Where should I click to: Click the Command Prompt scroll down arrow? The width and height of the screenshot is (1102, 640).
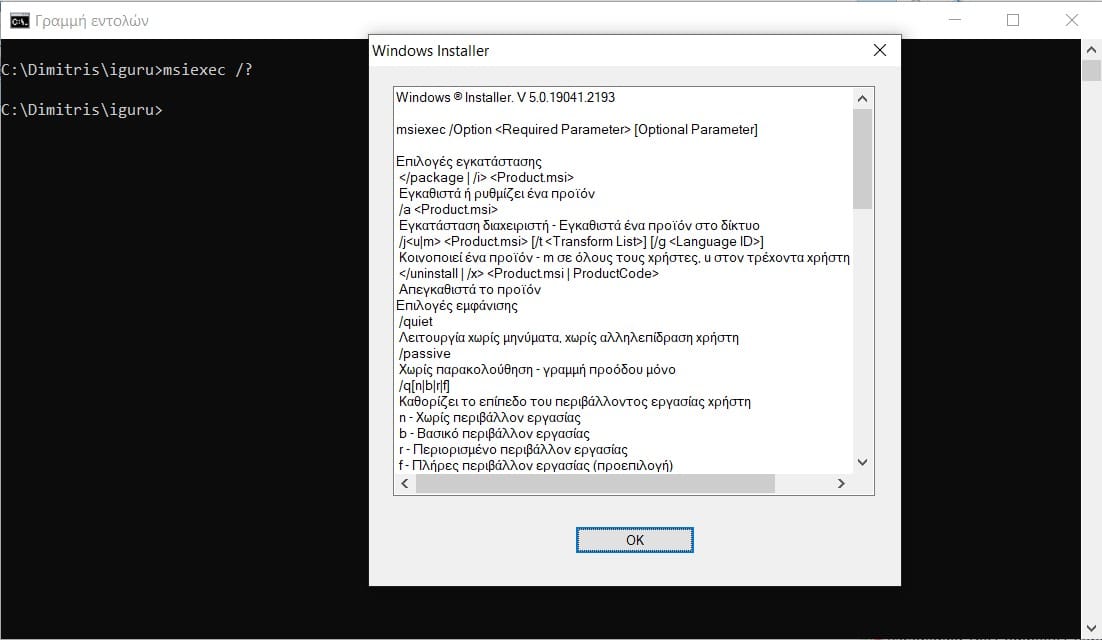(x=1091, y=627)
